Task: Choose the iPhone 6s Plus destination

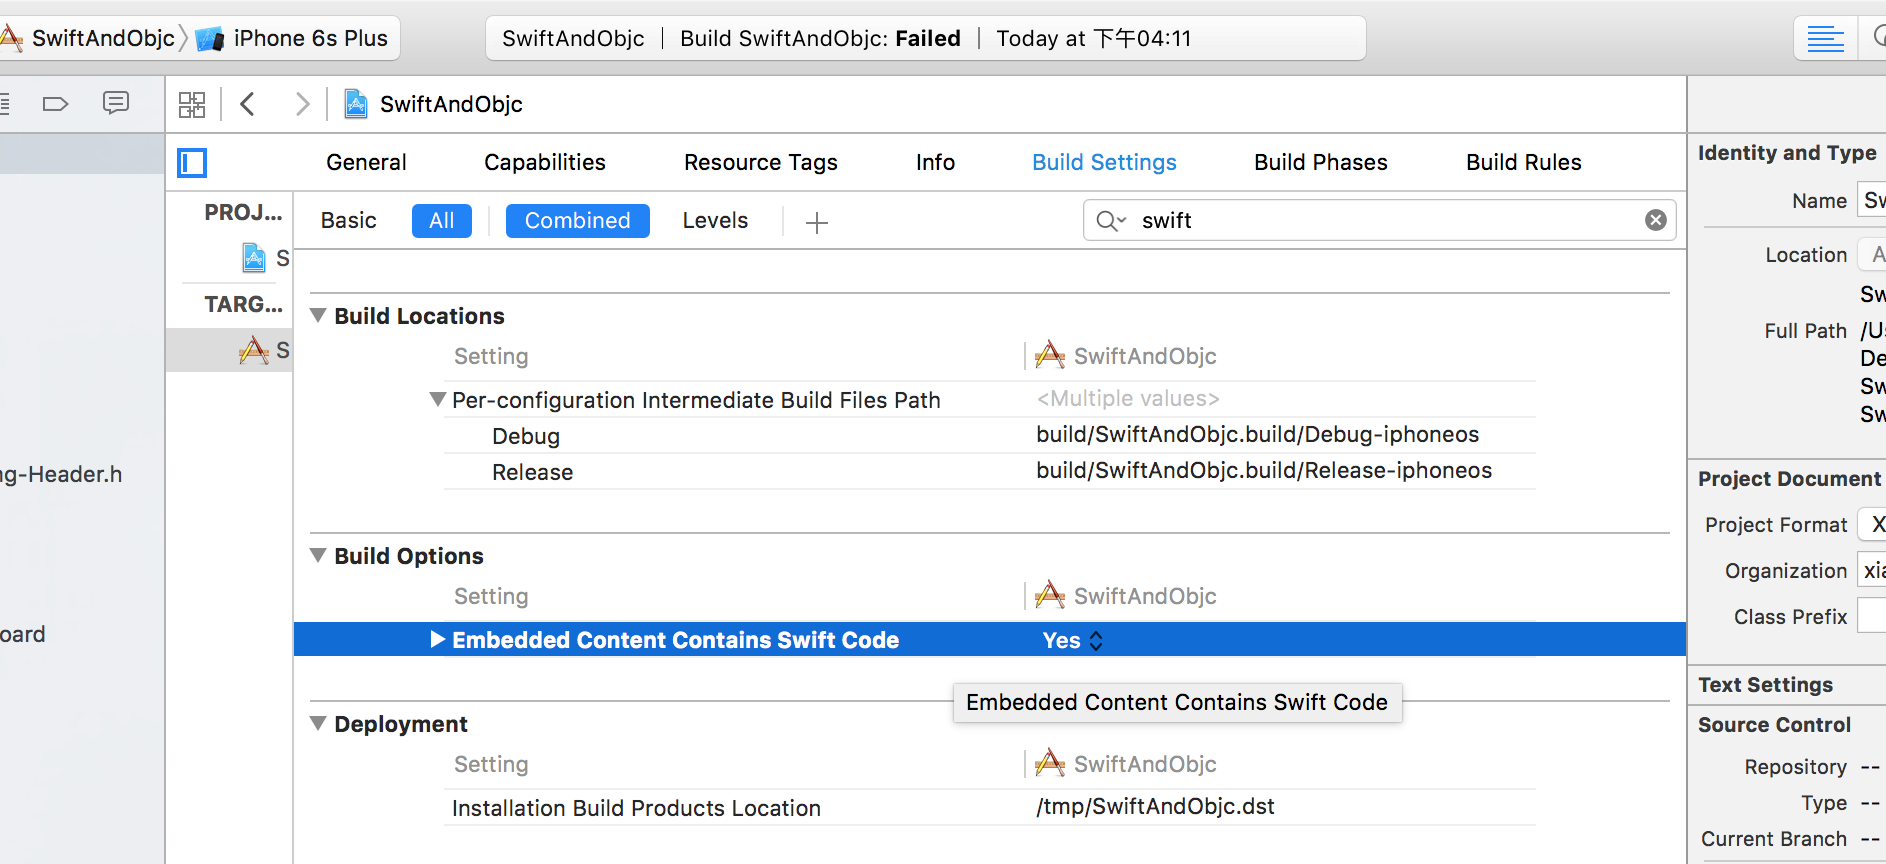Action: (292, 38)
